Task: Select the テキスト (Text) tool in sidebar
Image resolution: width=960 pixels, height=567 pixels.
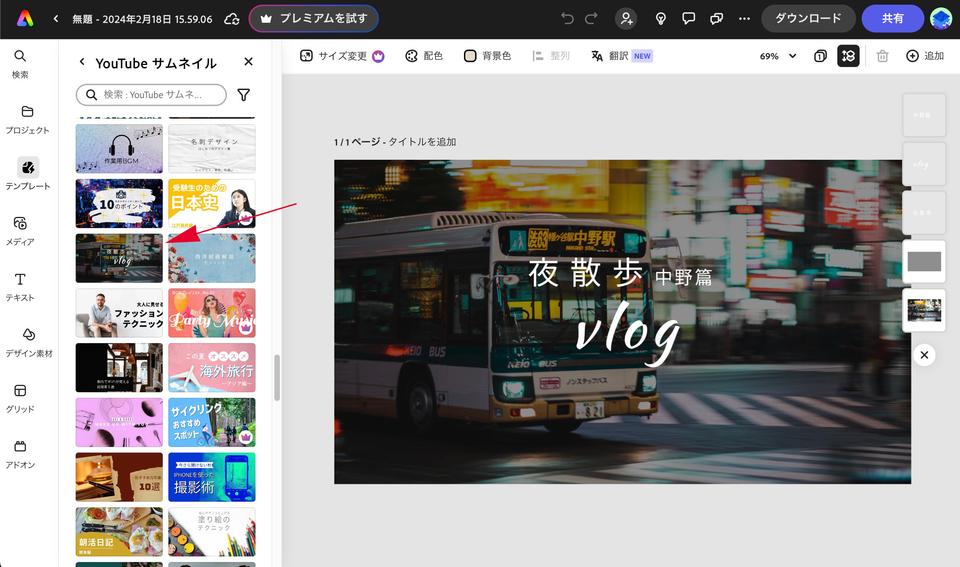Action: click(x=21, y=286)
